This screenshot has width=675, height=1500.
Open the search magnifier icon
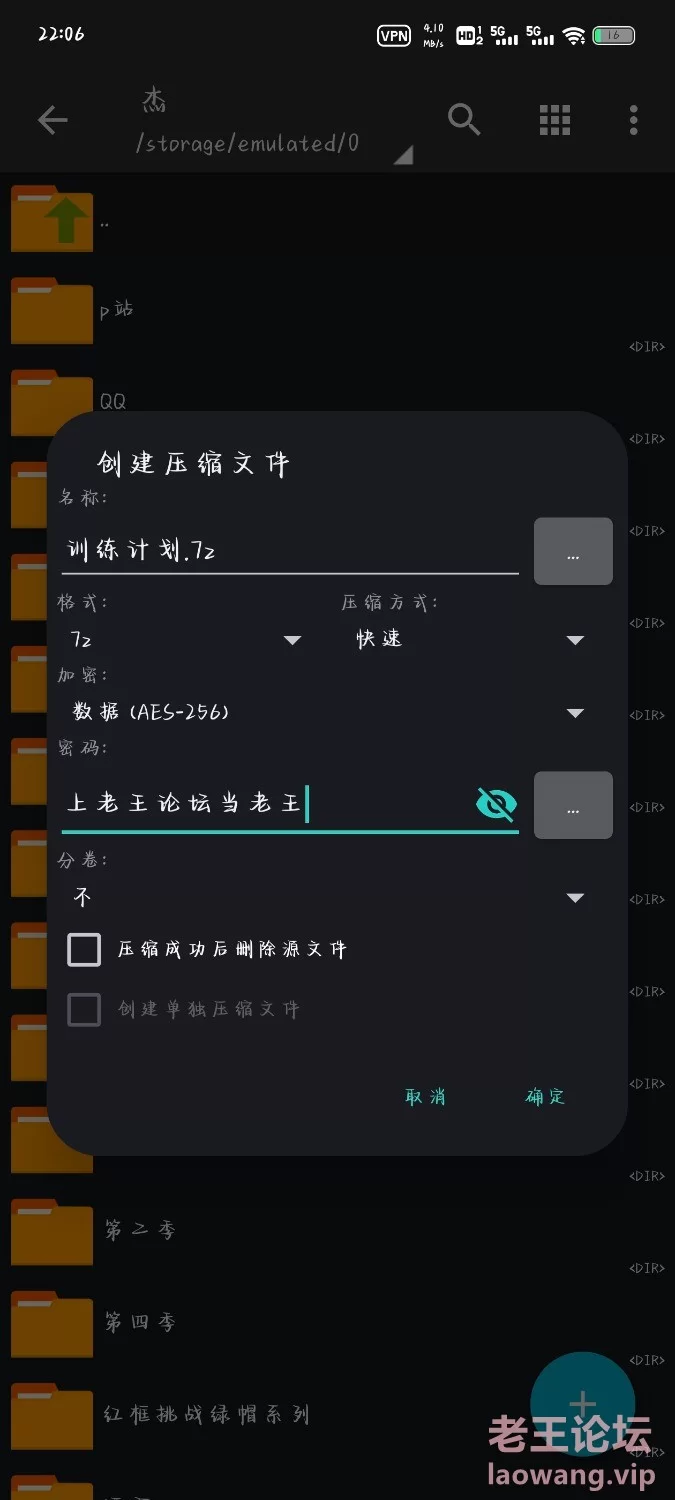coord(464,120)
